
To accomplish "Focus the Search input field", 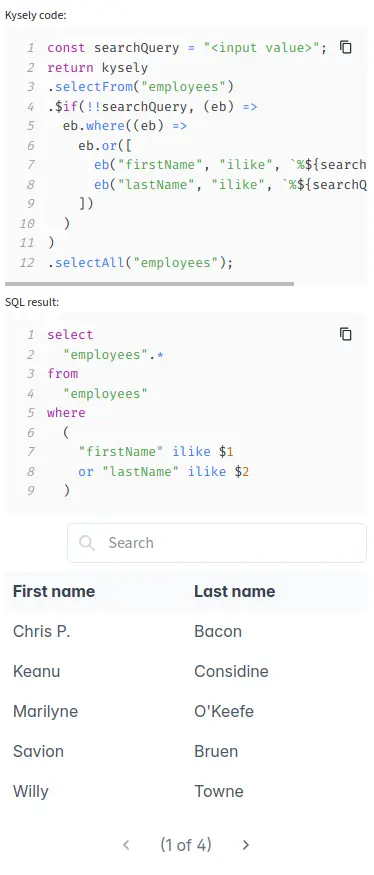I will 217,543.
